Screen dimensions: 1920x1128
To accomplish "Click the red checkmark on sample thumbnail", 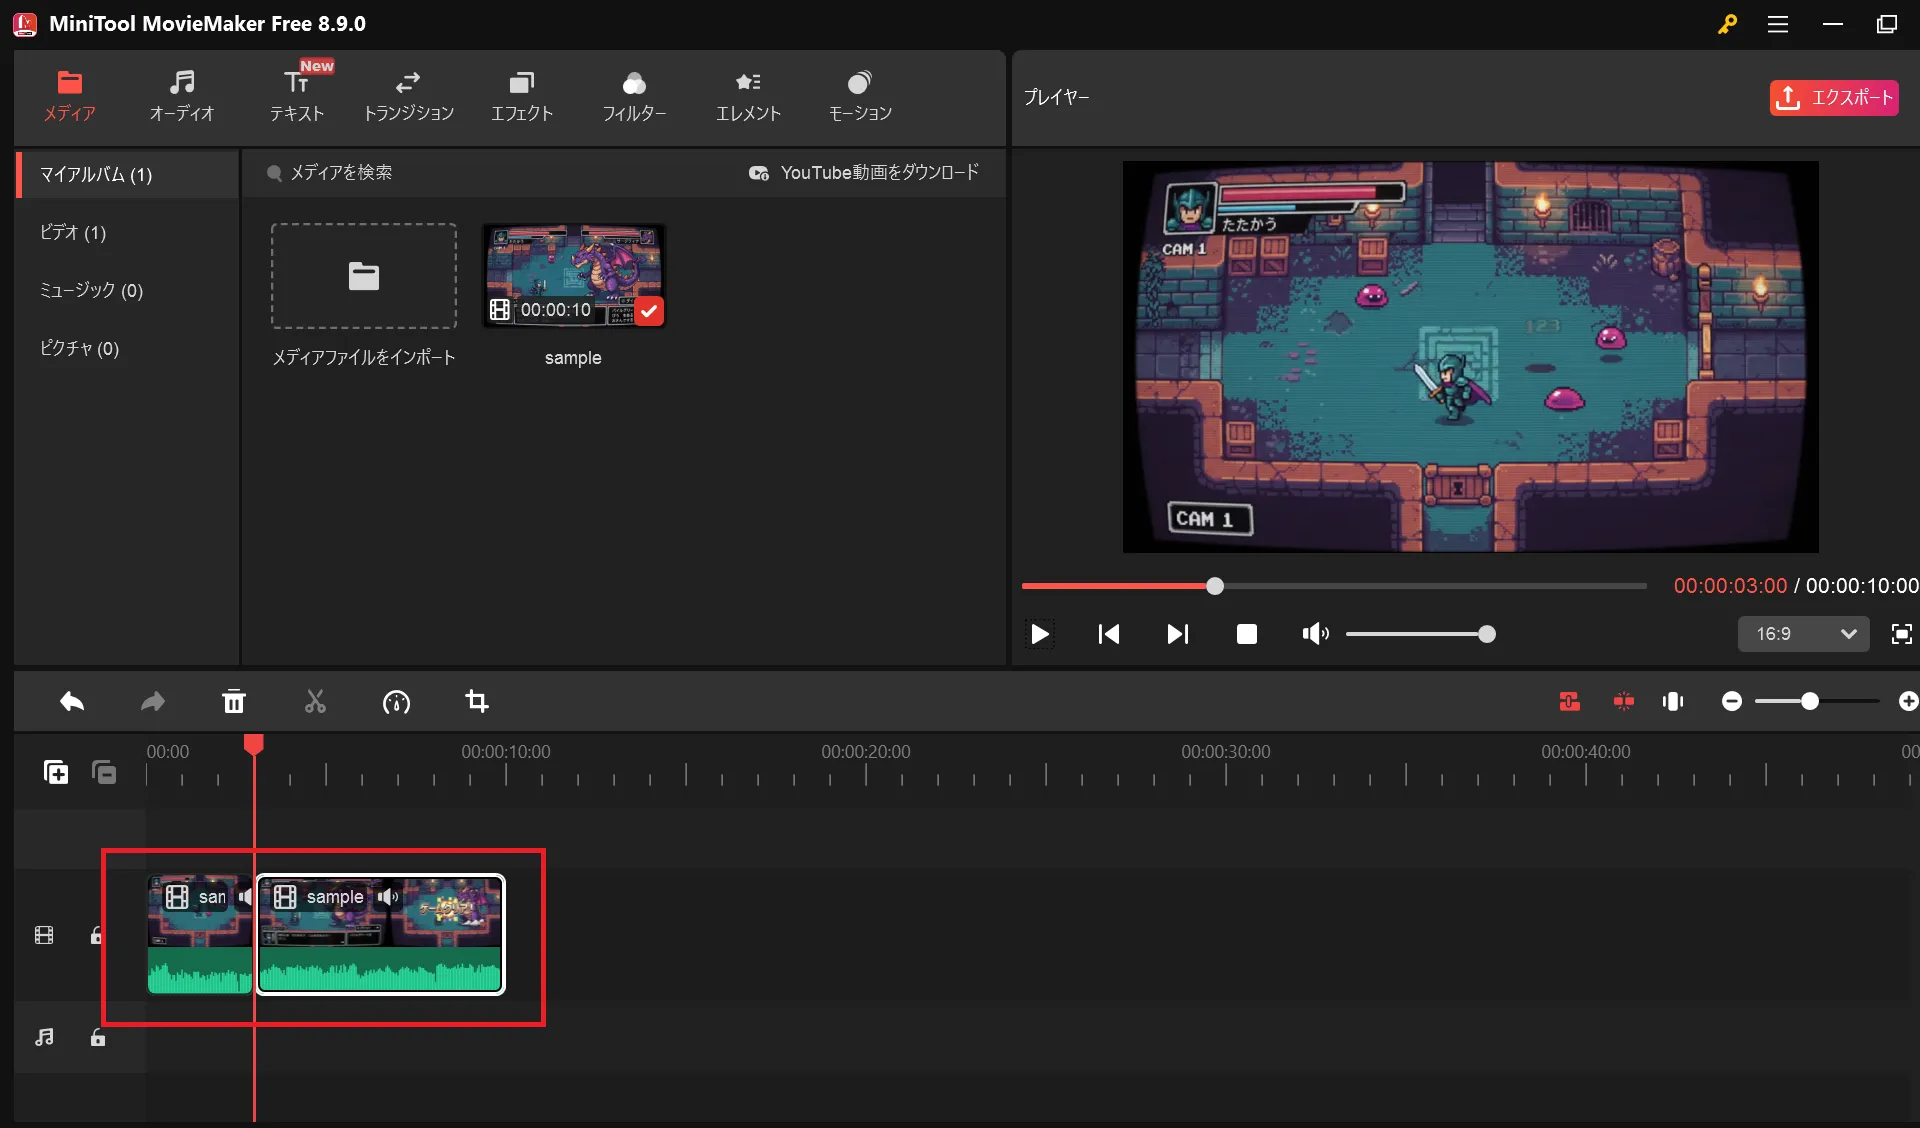I will coord(649,311).
